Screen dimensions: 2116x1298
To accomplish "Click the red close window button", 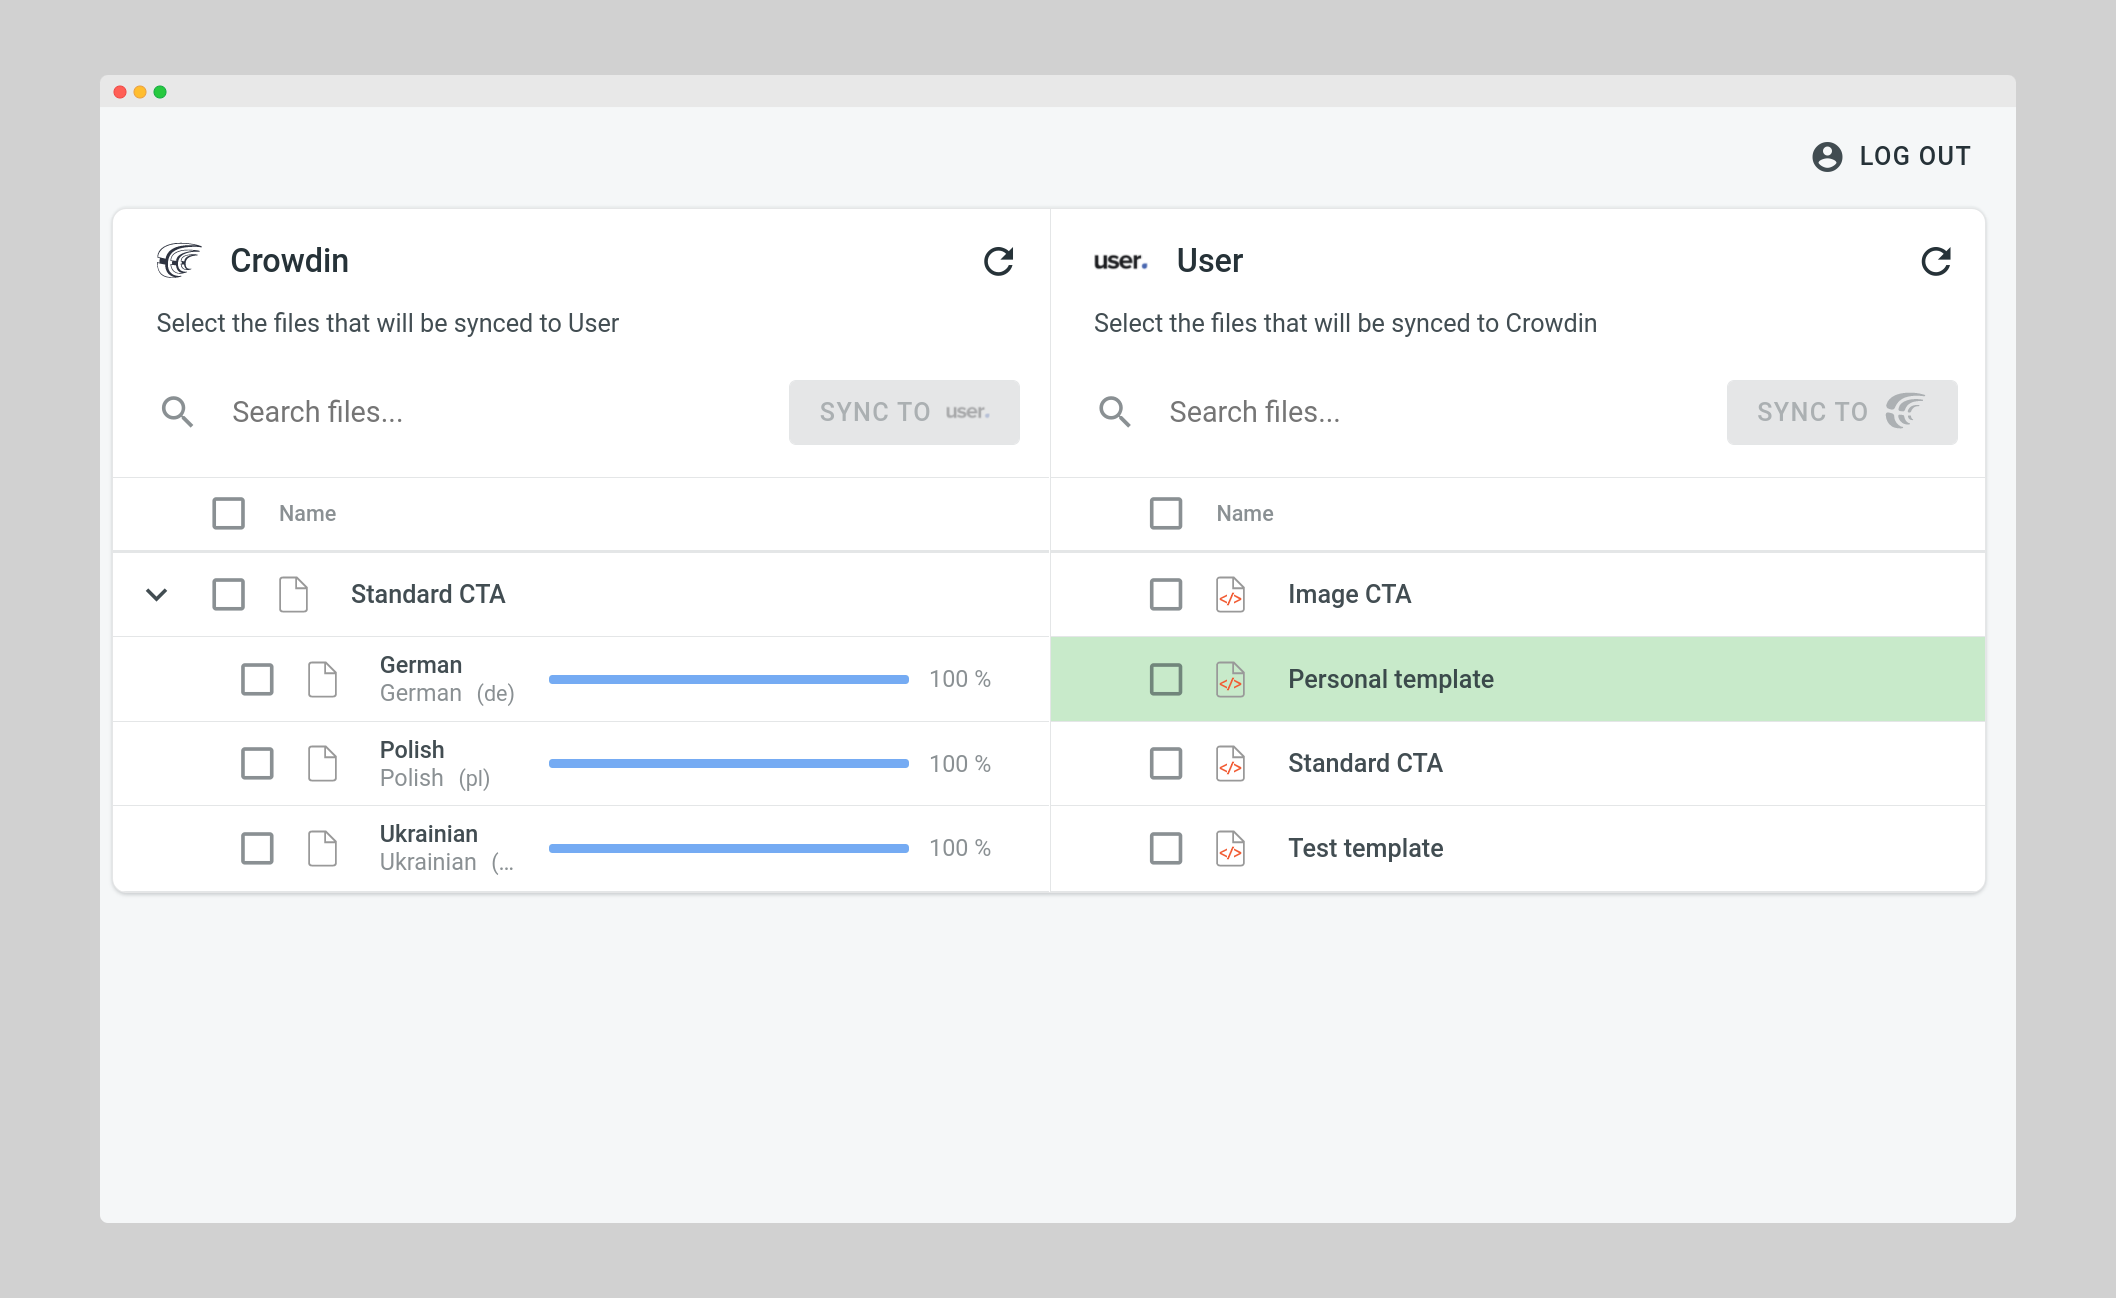I will 120,92.
